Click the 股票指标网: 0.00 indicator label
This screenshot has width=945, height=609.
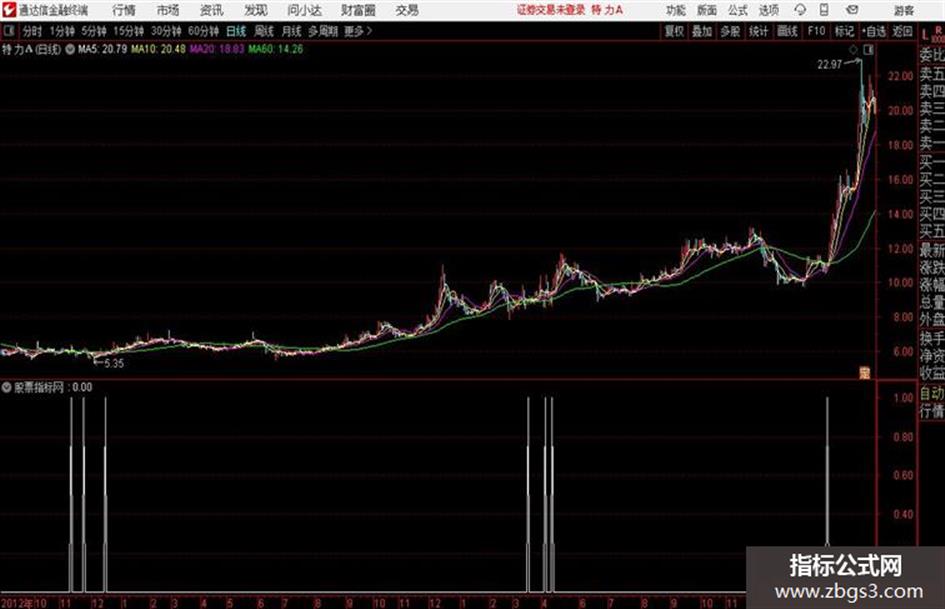coord(52,387)
